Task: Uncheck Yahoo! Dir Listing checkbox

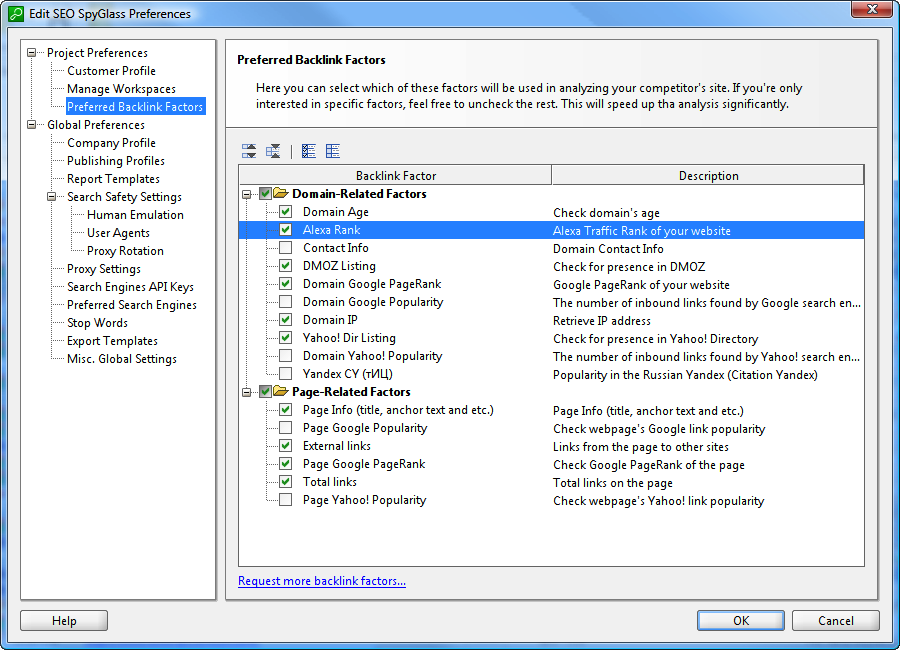Action: (285, 338)
